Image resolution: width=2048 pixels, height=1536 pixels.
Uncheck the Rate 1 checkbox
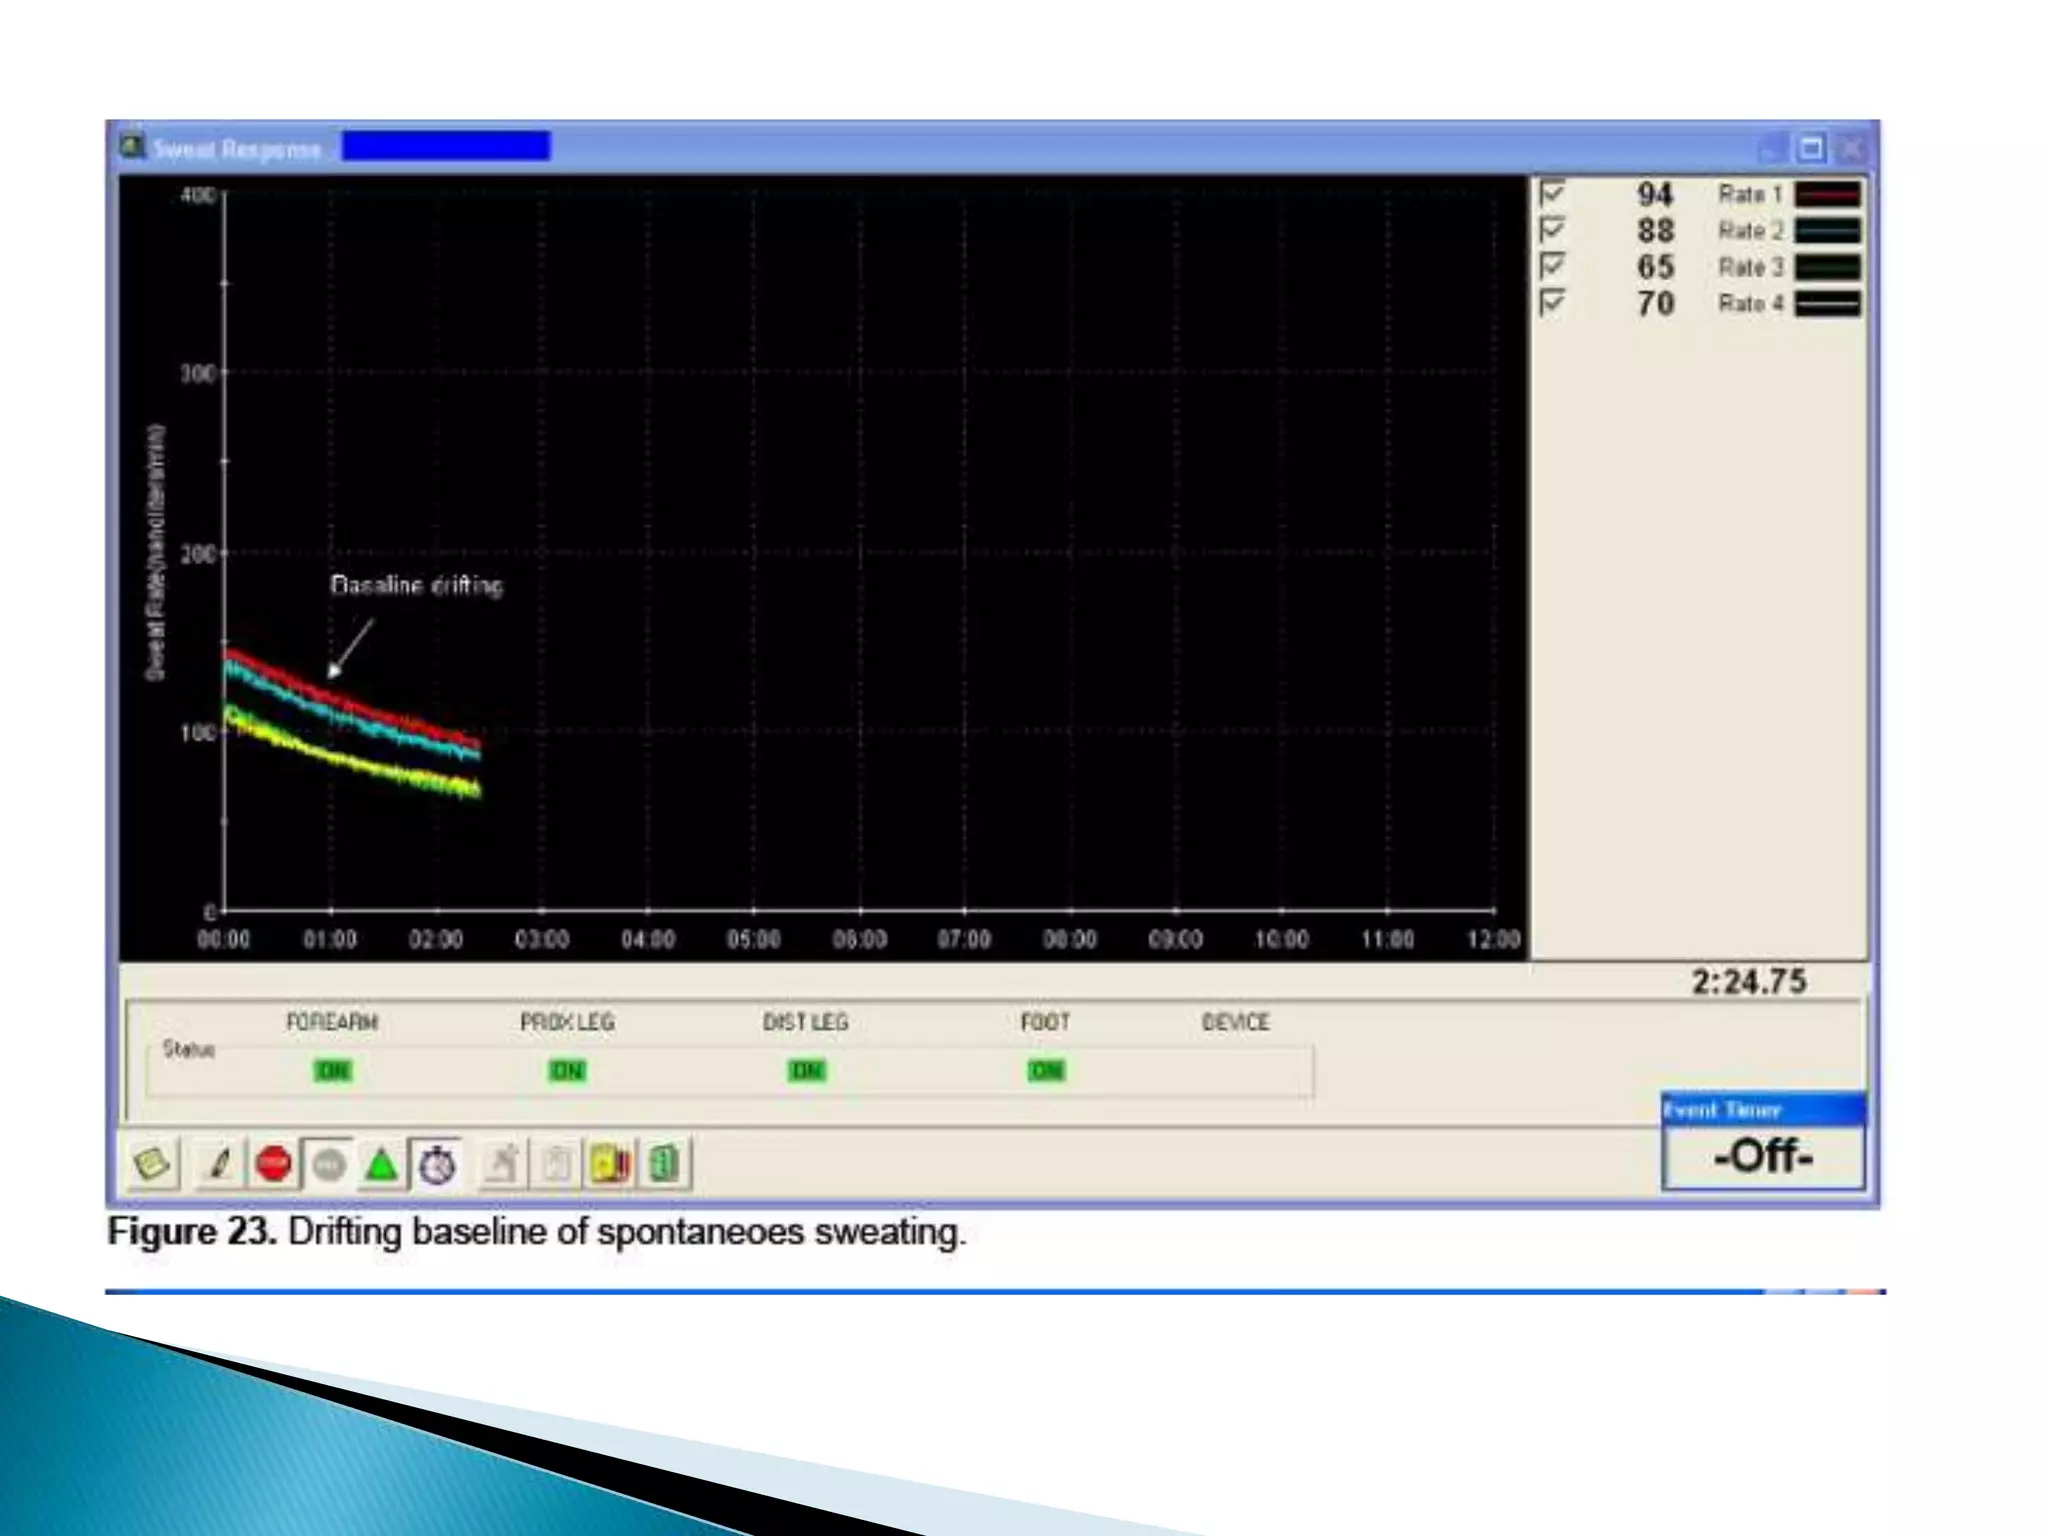[1552, 192]
